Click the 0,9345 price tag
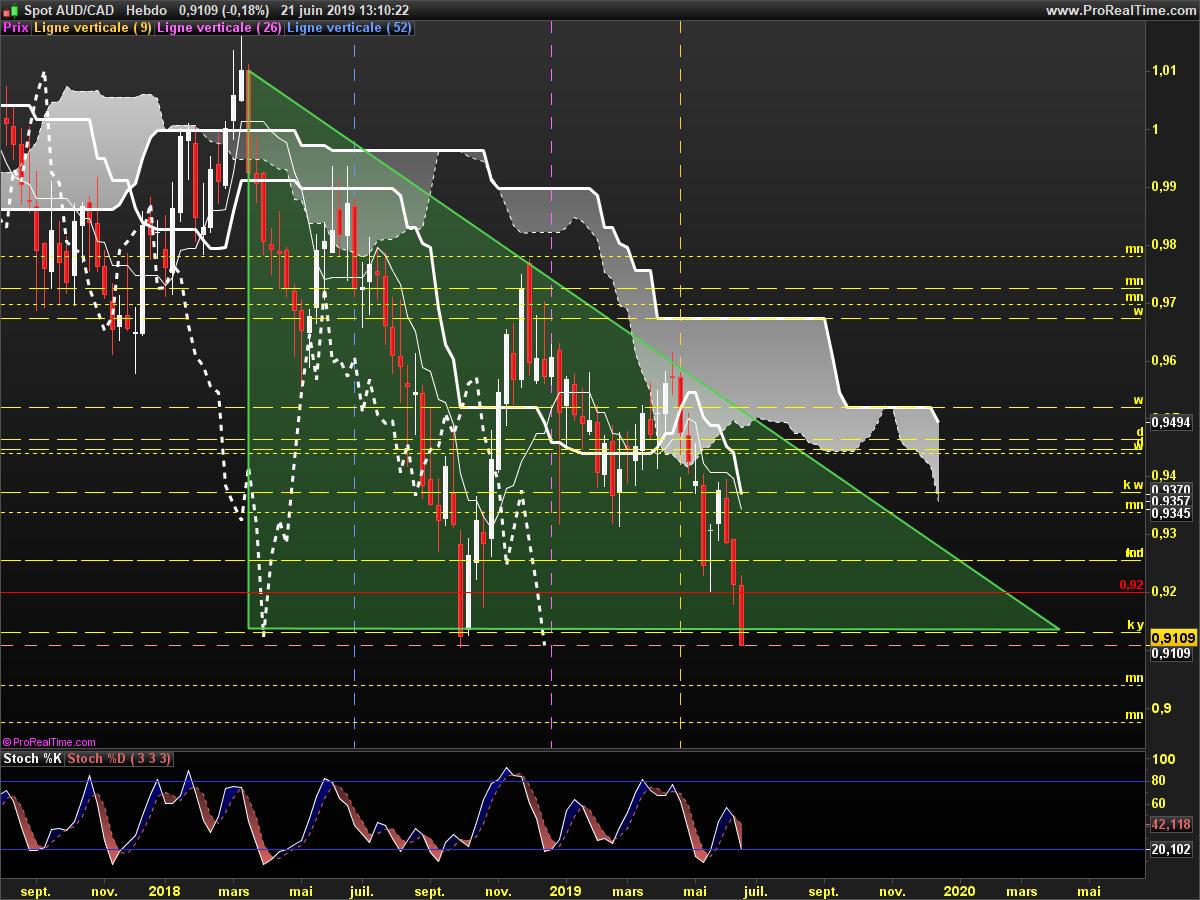Image resolution: width=1200 pixels, height=900 pixels. tap(1169, 513)
